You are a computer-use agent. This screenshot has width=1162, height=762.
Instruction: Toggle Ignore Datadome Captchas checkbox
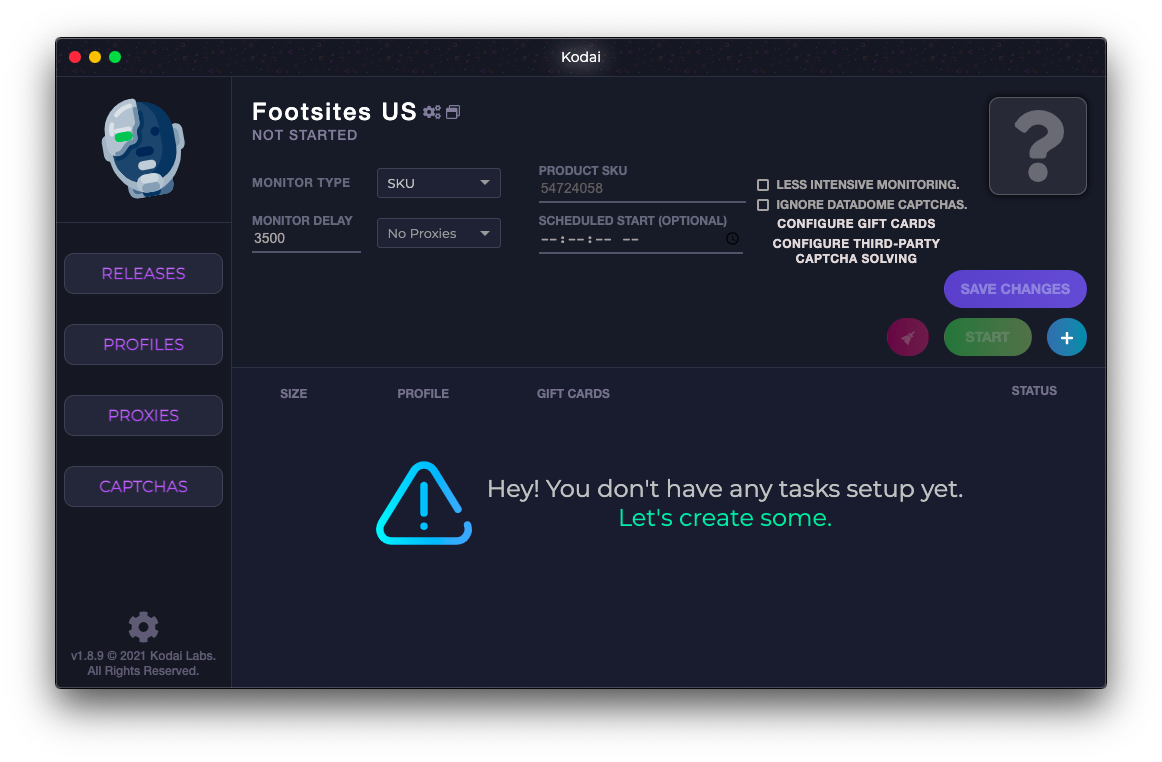coord(763,205)
